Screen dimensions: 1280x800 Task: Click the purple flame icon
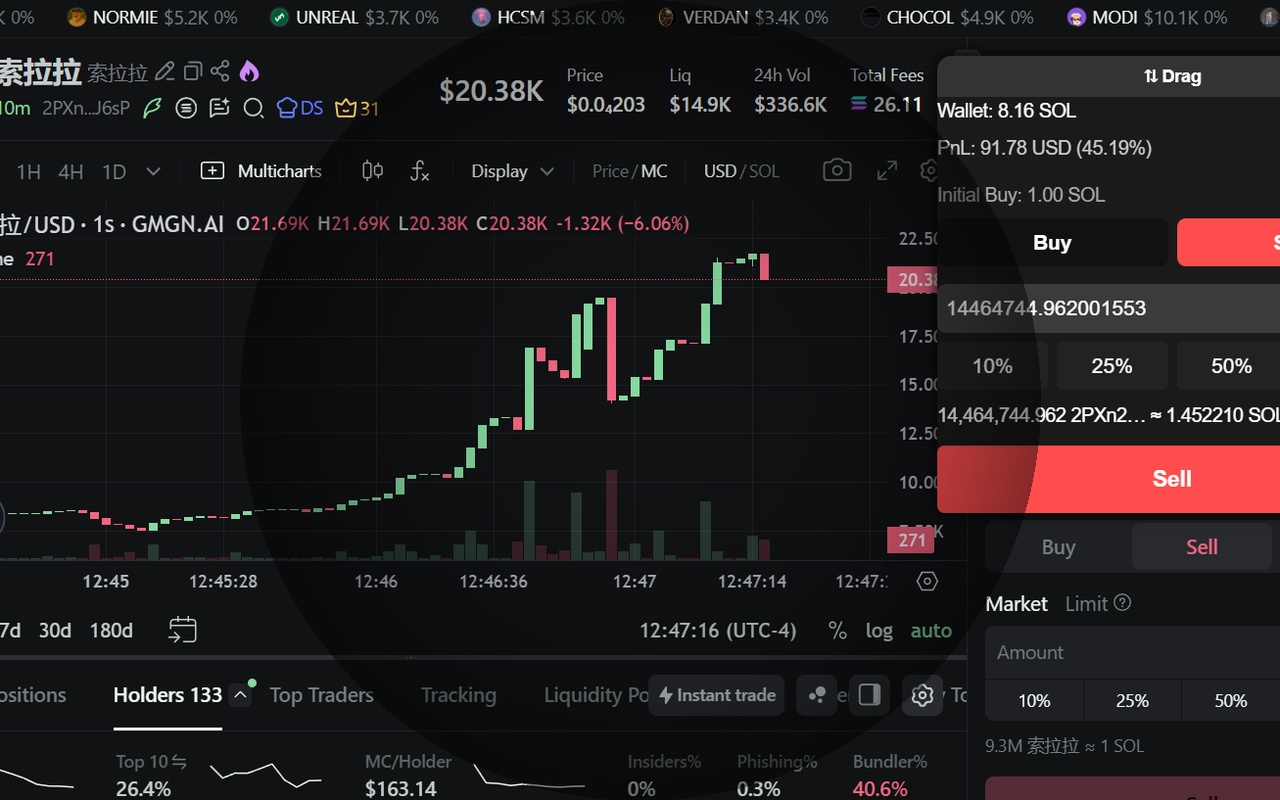(249, 71)
